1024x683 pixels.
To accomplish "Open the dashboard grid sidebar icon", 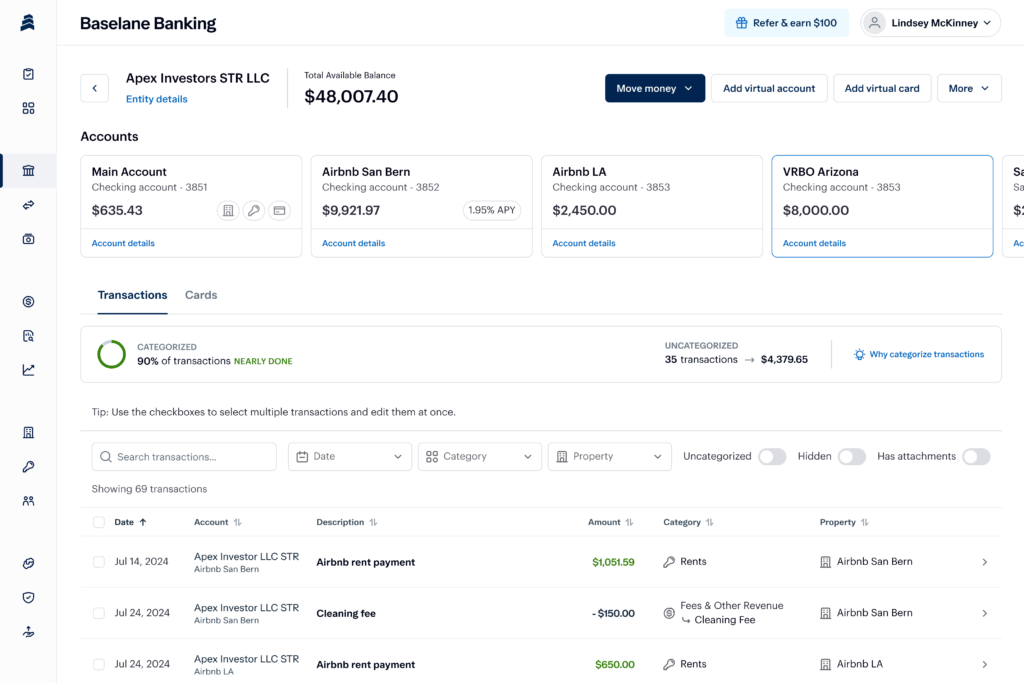I will click(28, 108).
